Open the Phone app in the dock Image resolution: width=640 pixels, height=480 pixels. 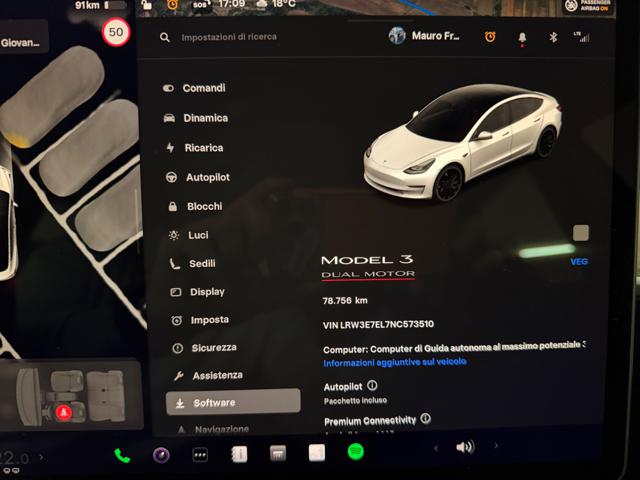122,455
